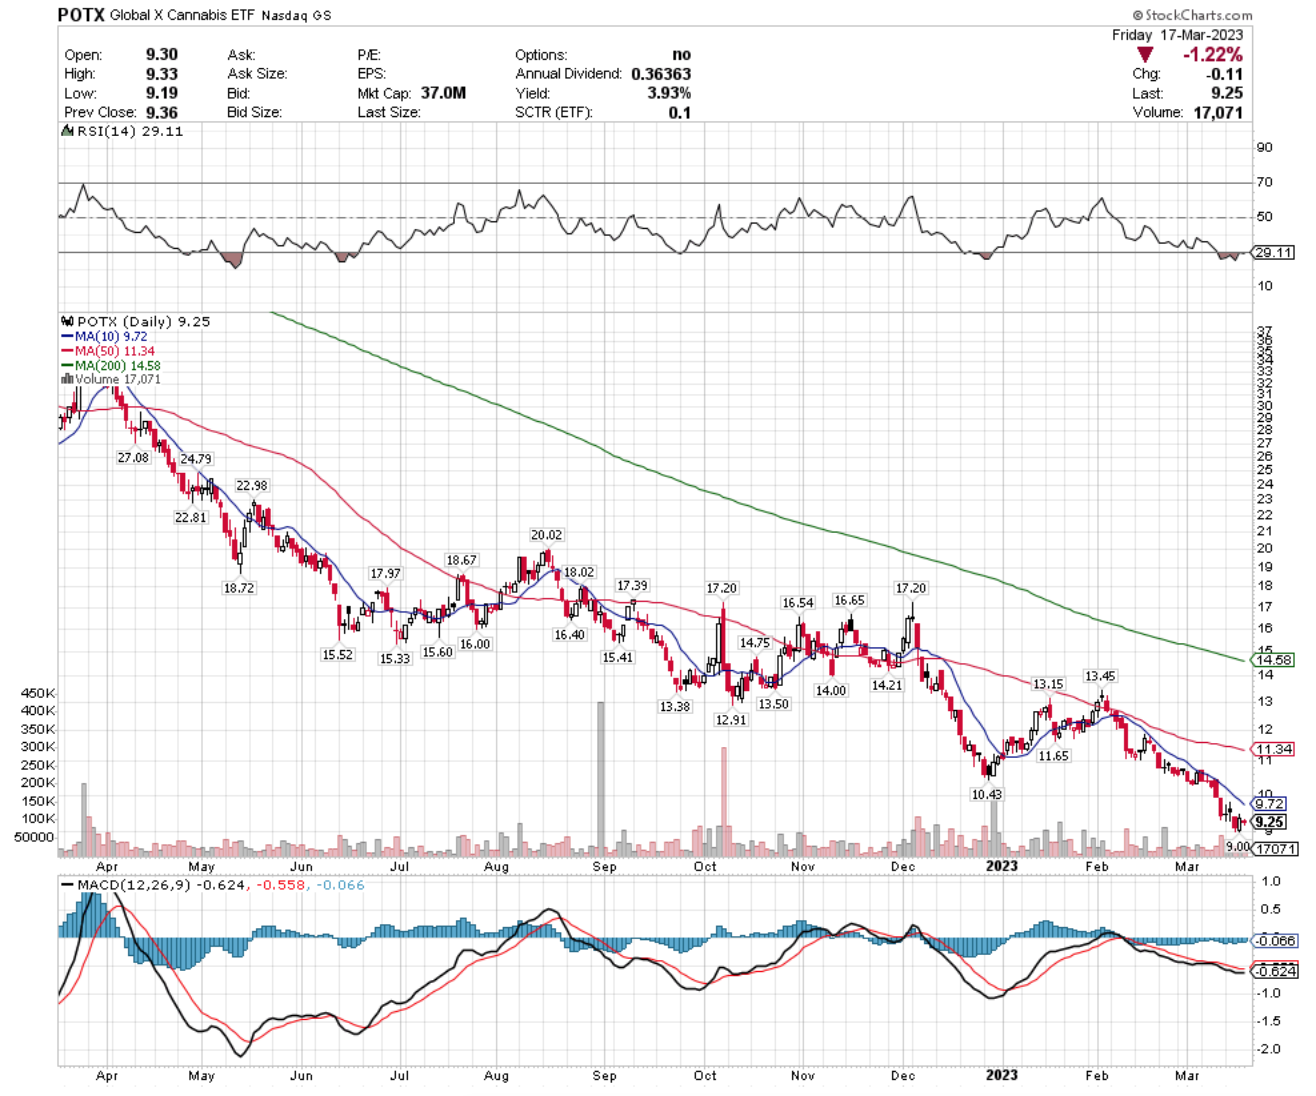Click the red down-arrow change indicator
Image resolution: width=1316 pixels, height=1096 pixels.
click(x=1146, y=54)
